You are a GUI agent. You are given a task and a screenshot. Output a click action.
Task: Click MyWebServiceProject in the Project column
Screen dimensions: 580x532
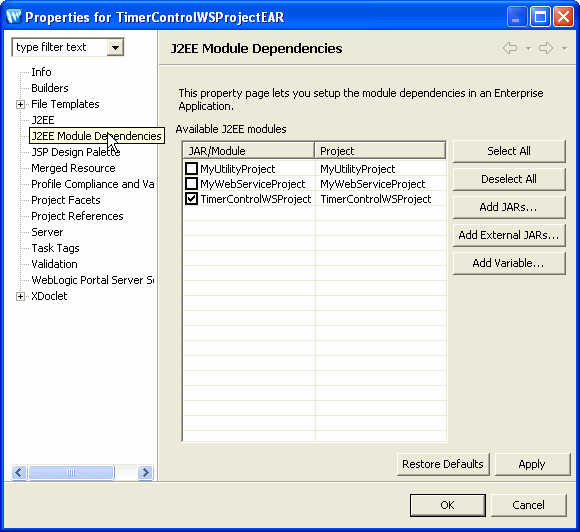click(373, 184)
